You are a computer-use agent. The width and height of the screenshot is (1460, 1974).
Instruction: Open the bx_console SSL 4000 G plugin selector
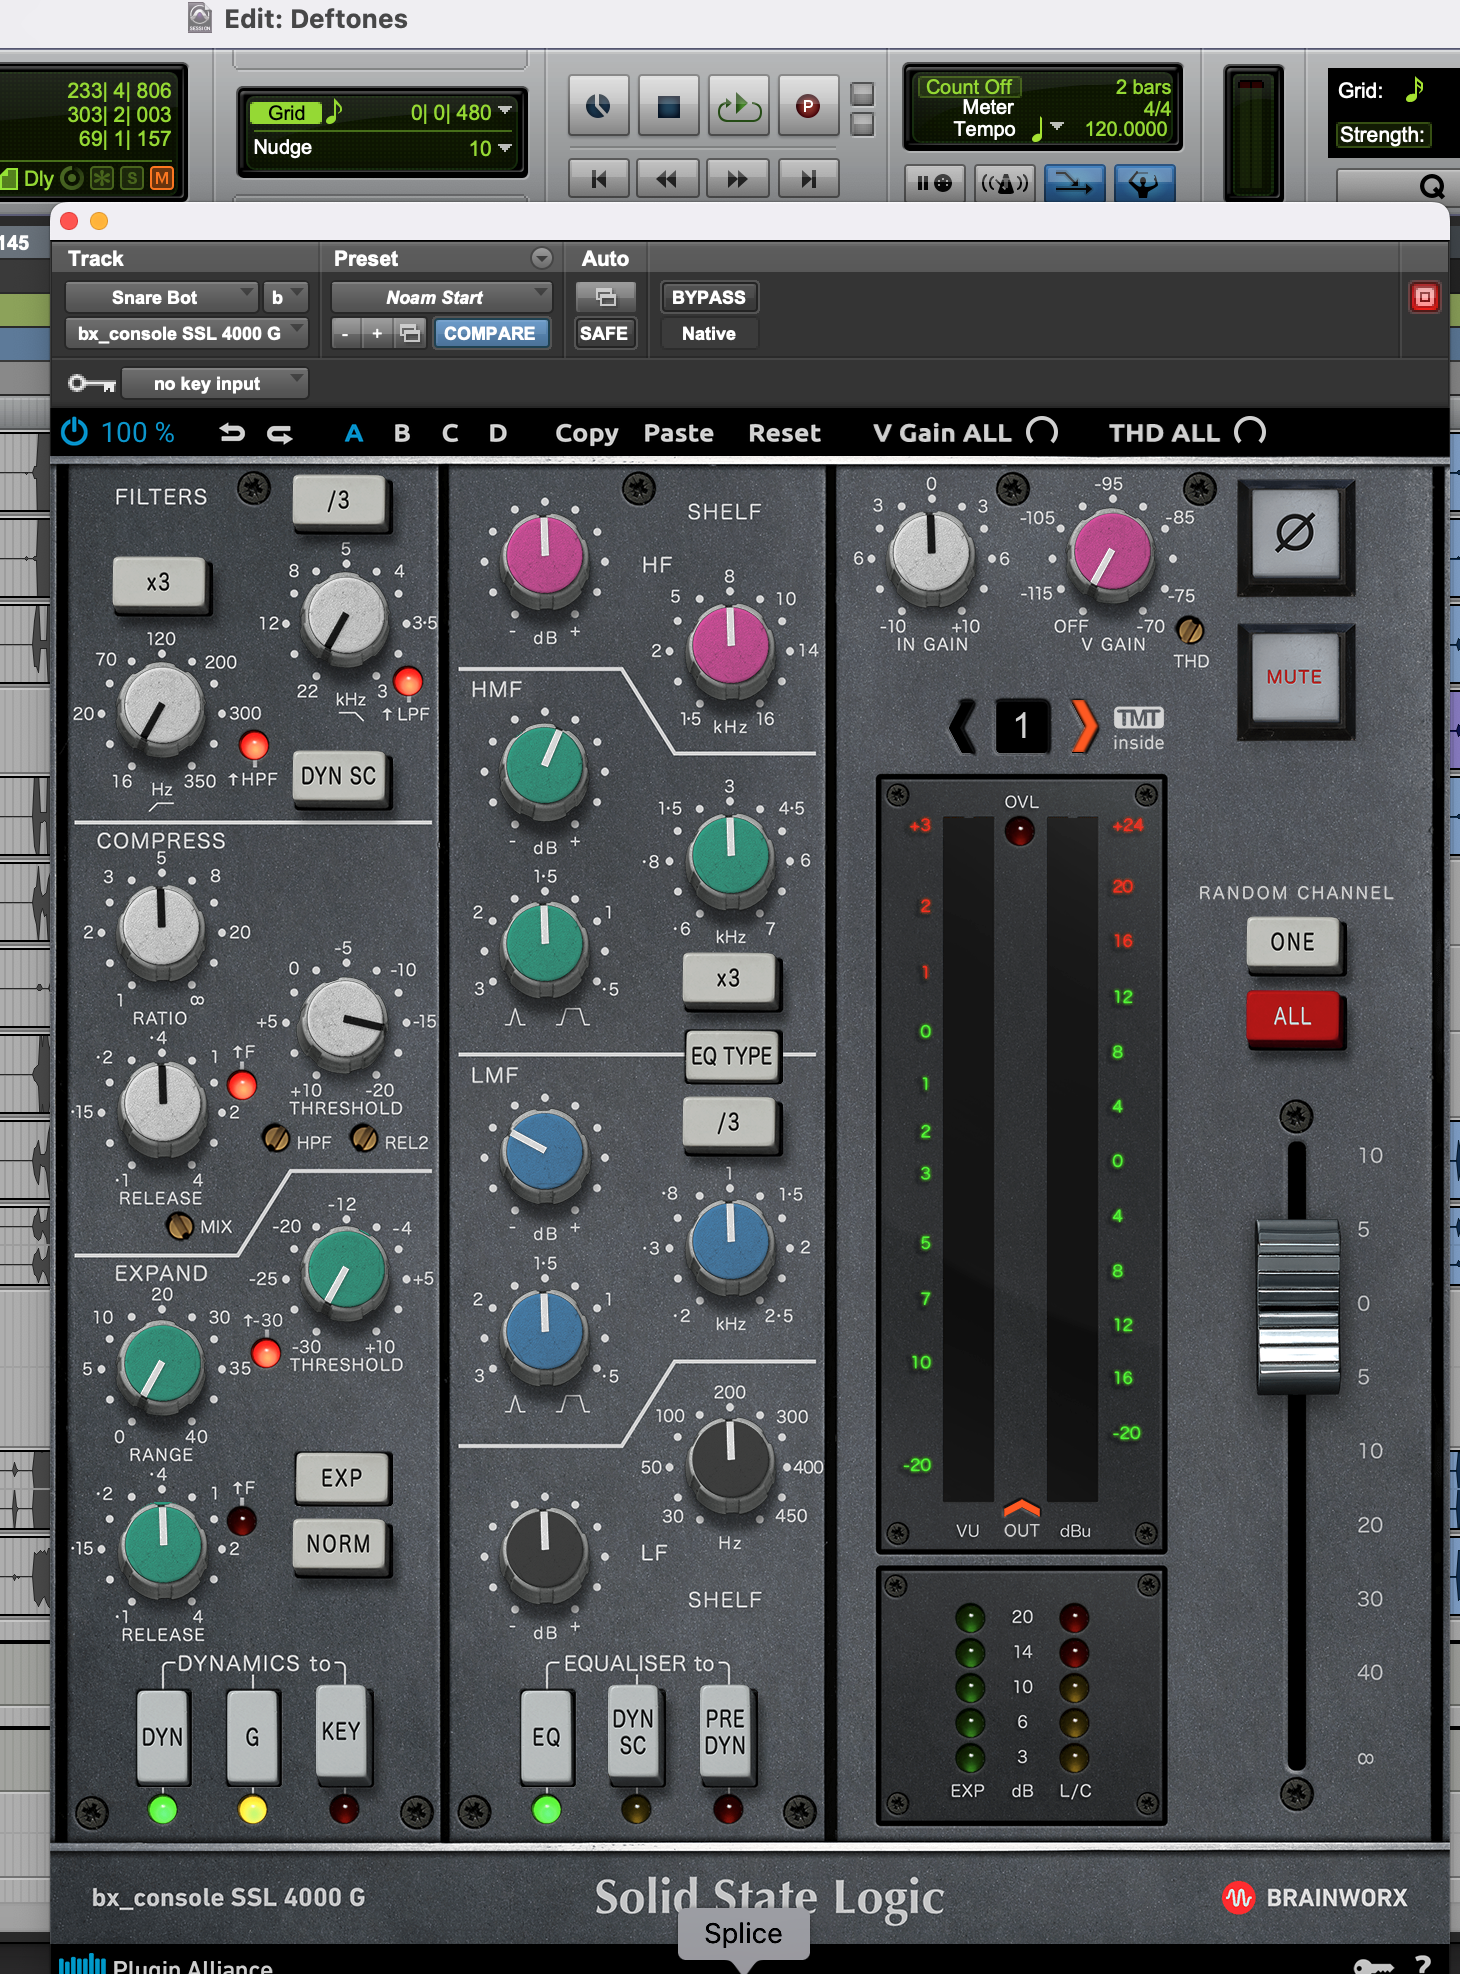(186, 333)
